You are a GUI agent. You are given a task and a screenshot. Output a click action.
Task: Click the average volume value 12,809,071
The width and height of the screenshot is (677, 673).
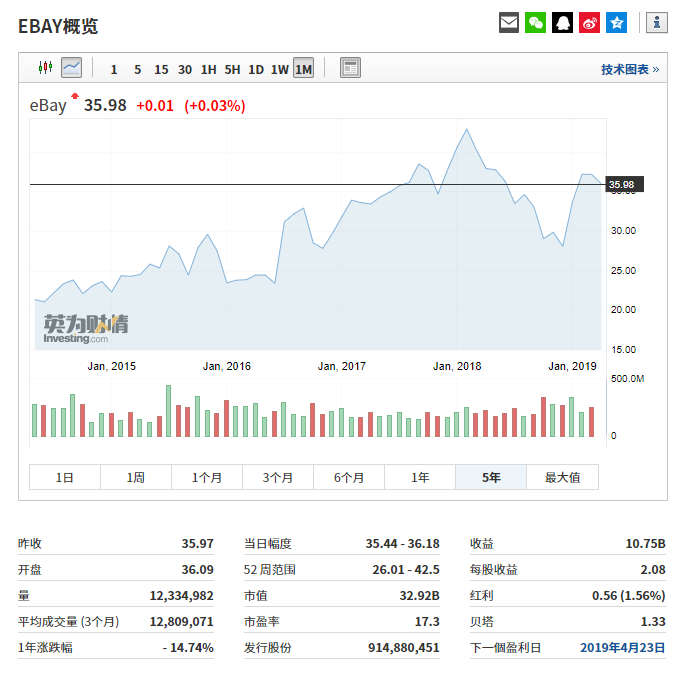[181, 622]
